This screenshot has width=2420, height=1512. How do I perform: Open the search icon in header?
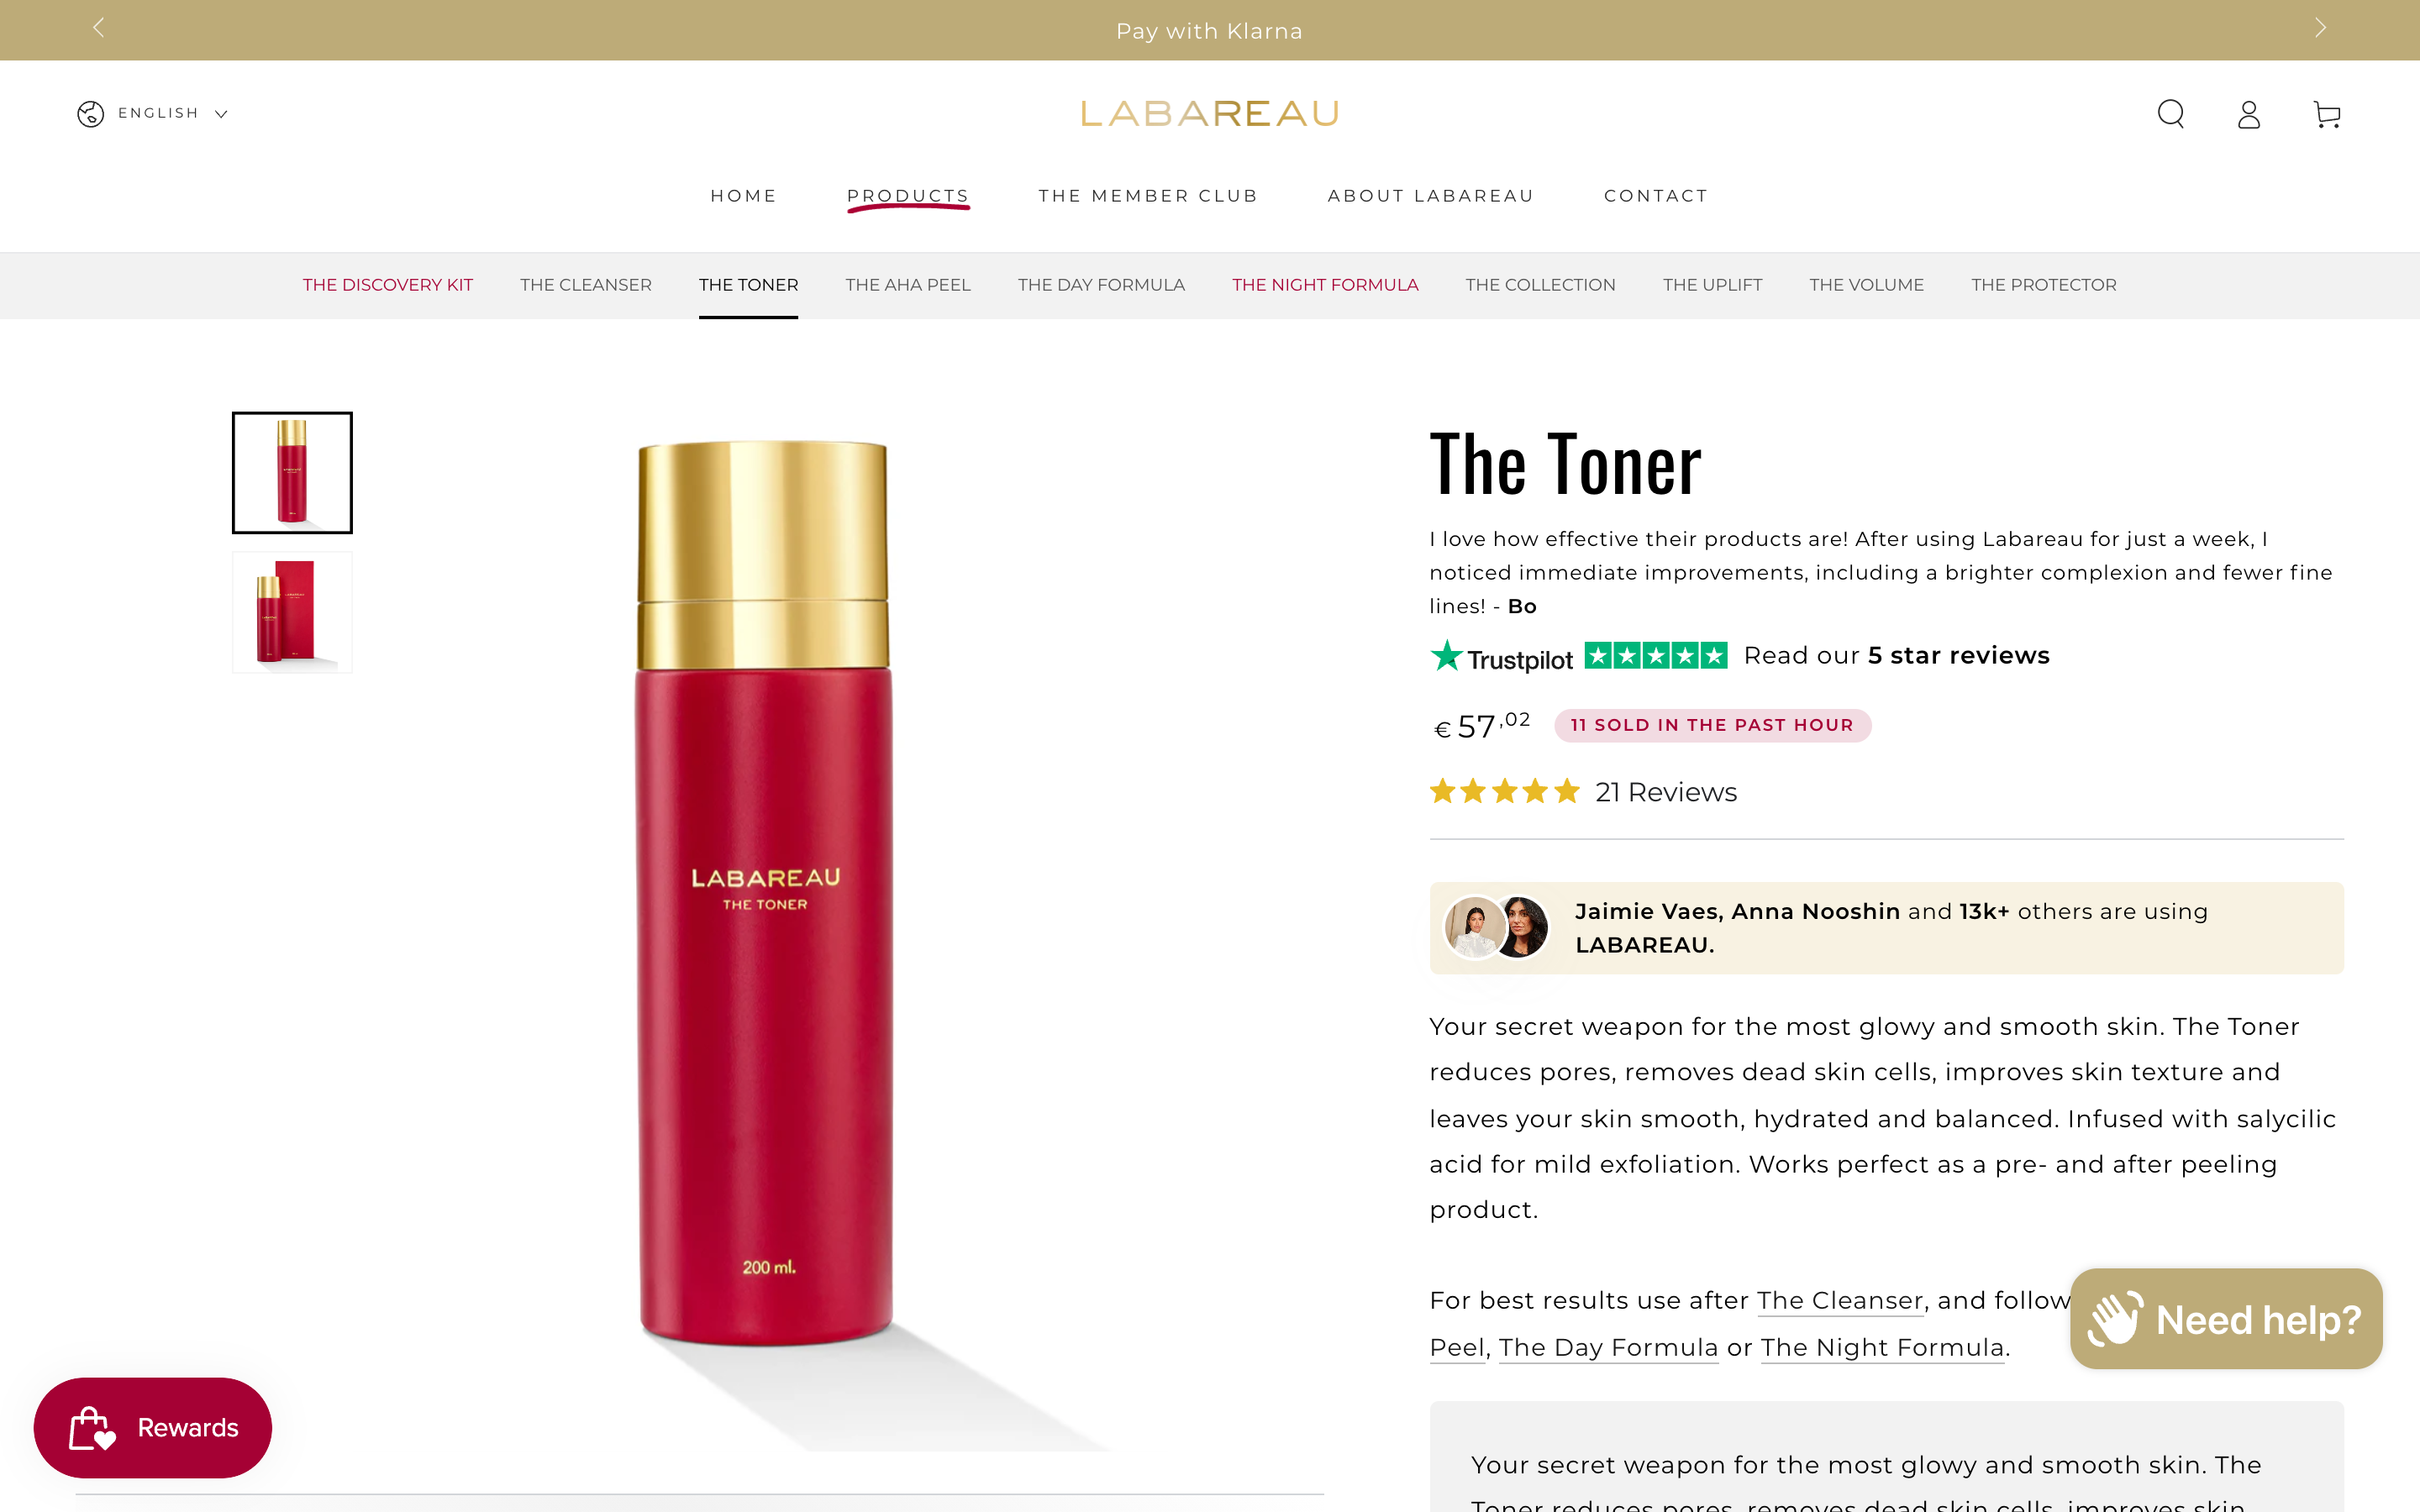pyautogui.click(x=2170, y=114)
